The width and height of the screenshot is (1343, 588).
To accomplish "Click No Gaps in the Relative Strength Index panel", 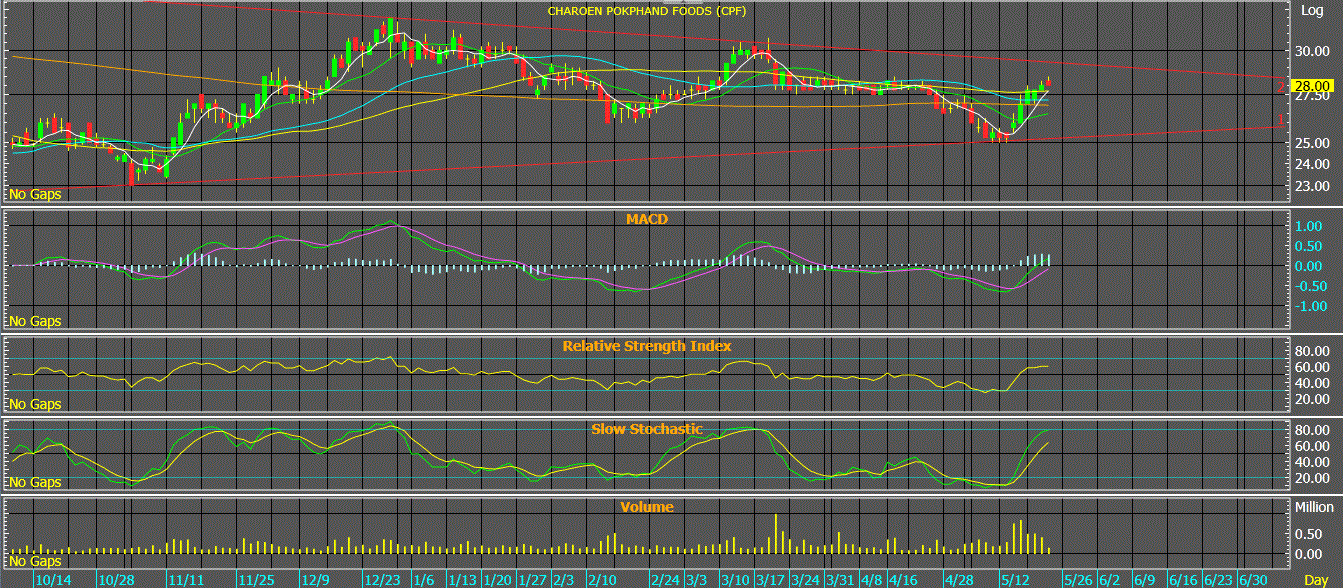I will click(35, 404).
